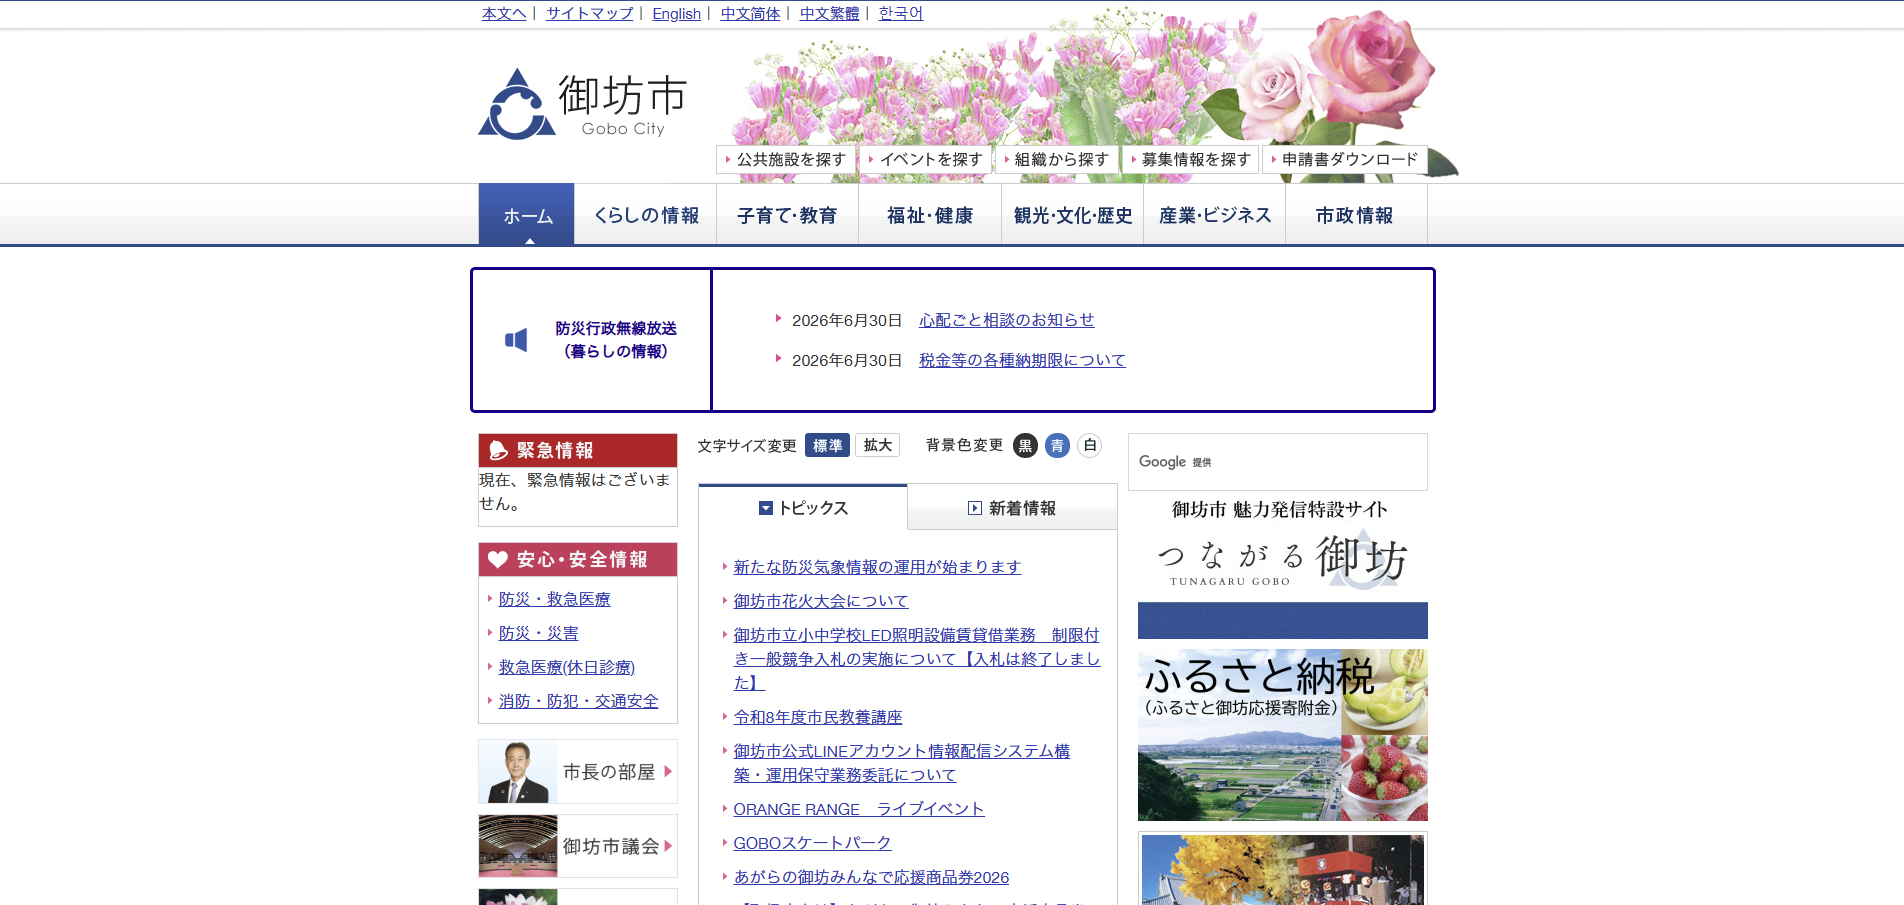
Task: Open the 消防・防犯・交通安全 link
Action: tap(579, 701)
